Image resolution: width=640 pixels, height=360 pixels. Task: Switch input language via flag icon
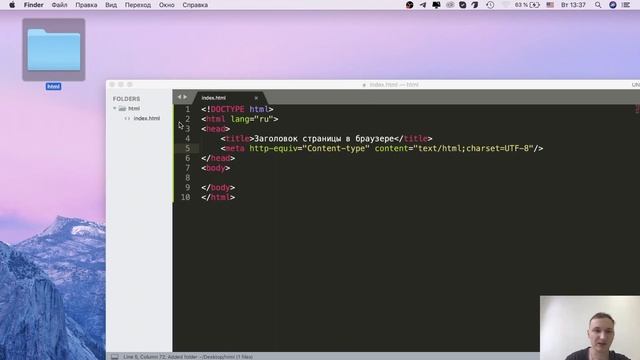550,5
